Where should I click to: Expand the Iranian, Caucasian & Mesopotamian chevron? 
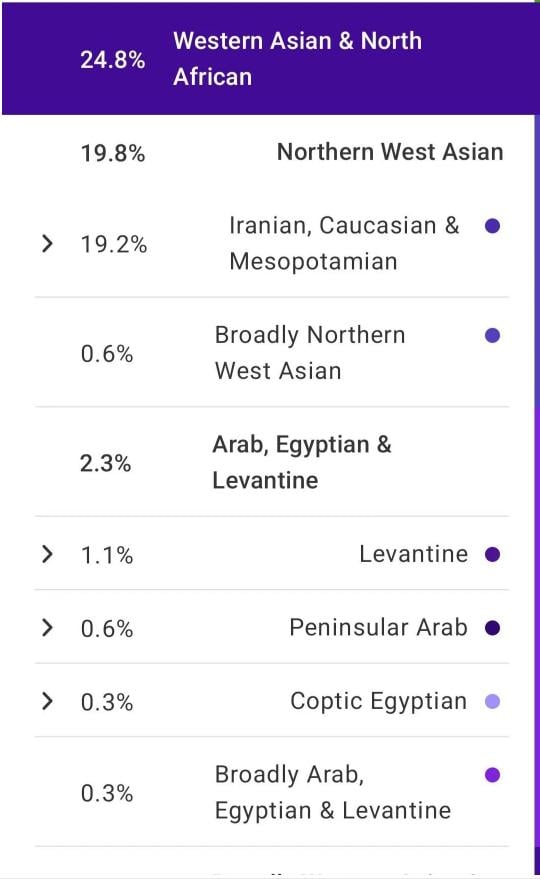48,243
